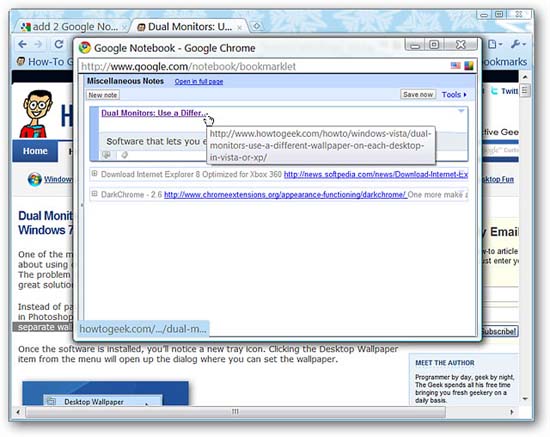Expand the DarkChrome note entry
The image size is (550, 437).
tap(94, 194)
